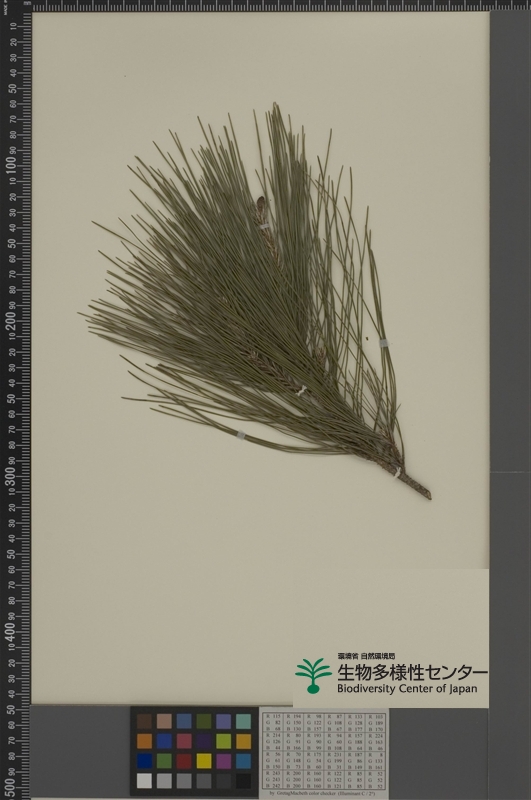Click the RGB values reference table
Screen dimensions: 531x800
(324, 751)
